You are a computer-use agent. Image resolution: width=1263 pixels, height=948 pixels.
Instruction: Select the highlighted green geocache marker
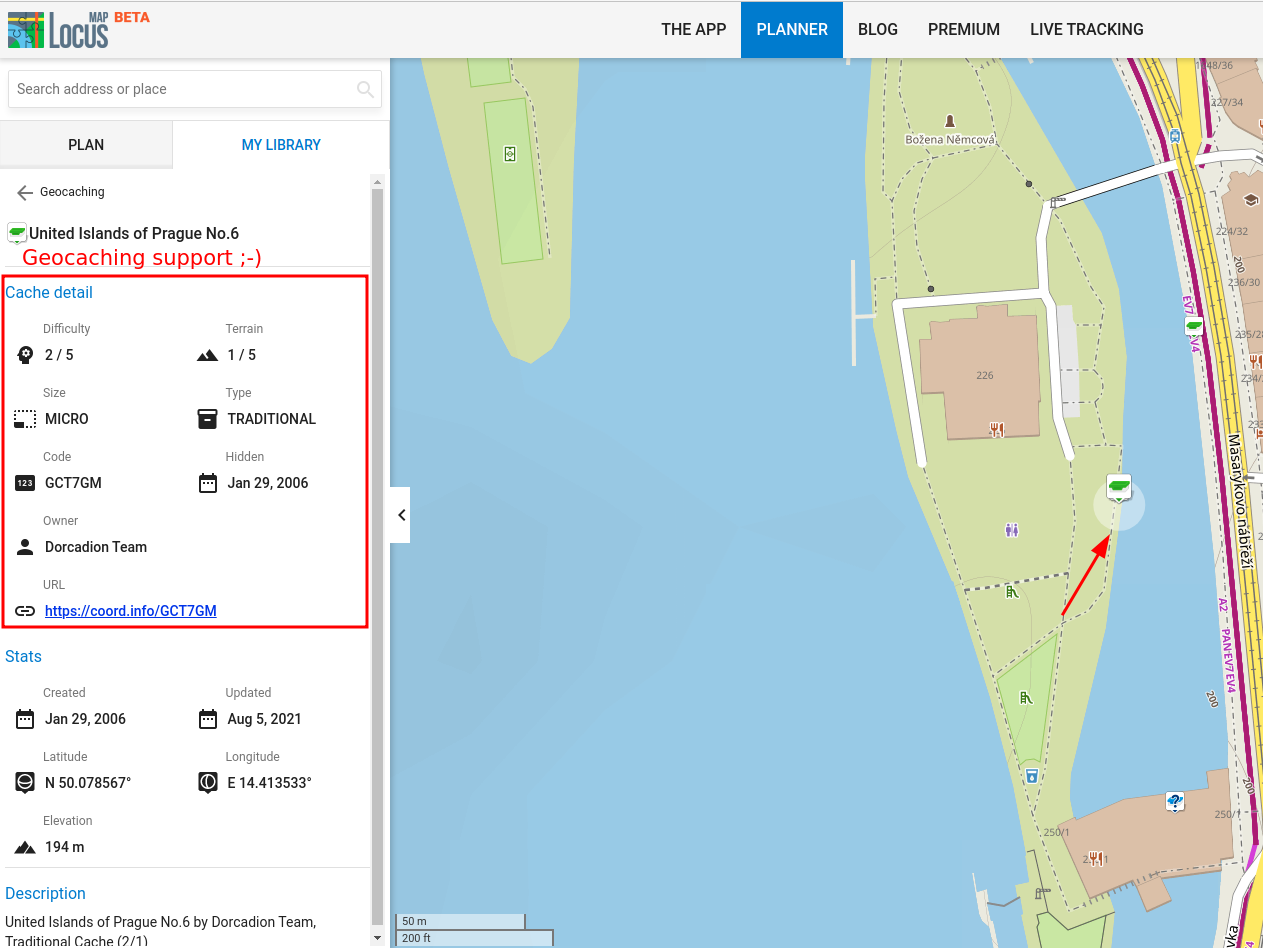(x=1119, y=488)
